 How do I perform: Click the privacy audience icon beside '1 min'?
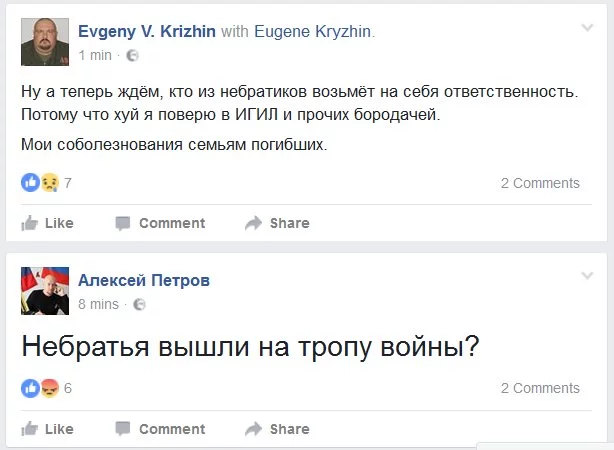pyautogui.click(x=133, y=55)
